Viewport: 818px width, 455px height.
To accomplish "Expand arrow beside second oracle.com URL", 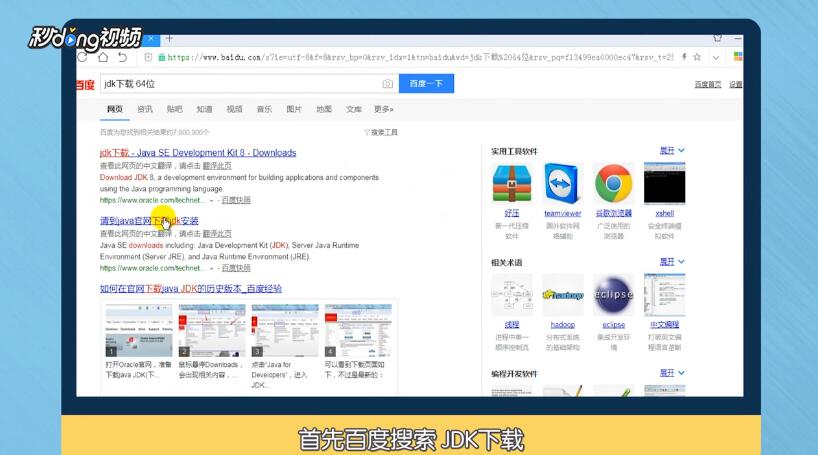I will point(211,268).
